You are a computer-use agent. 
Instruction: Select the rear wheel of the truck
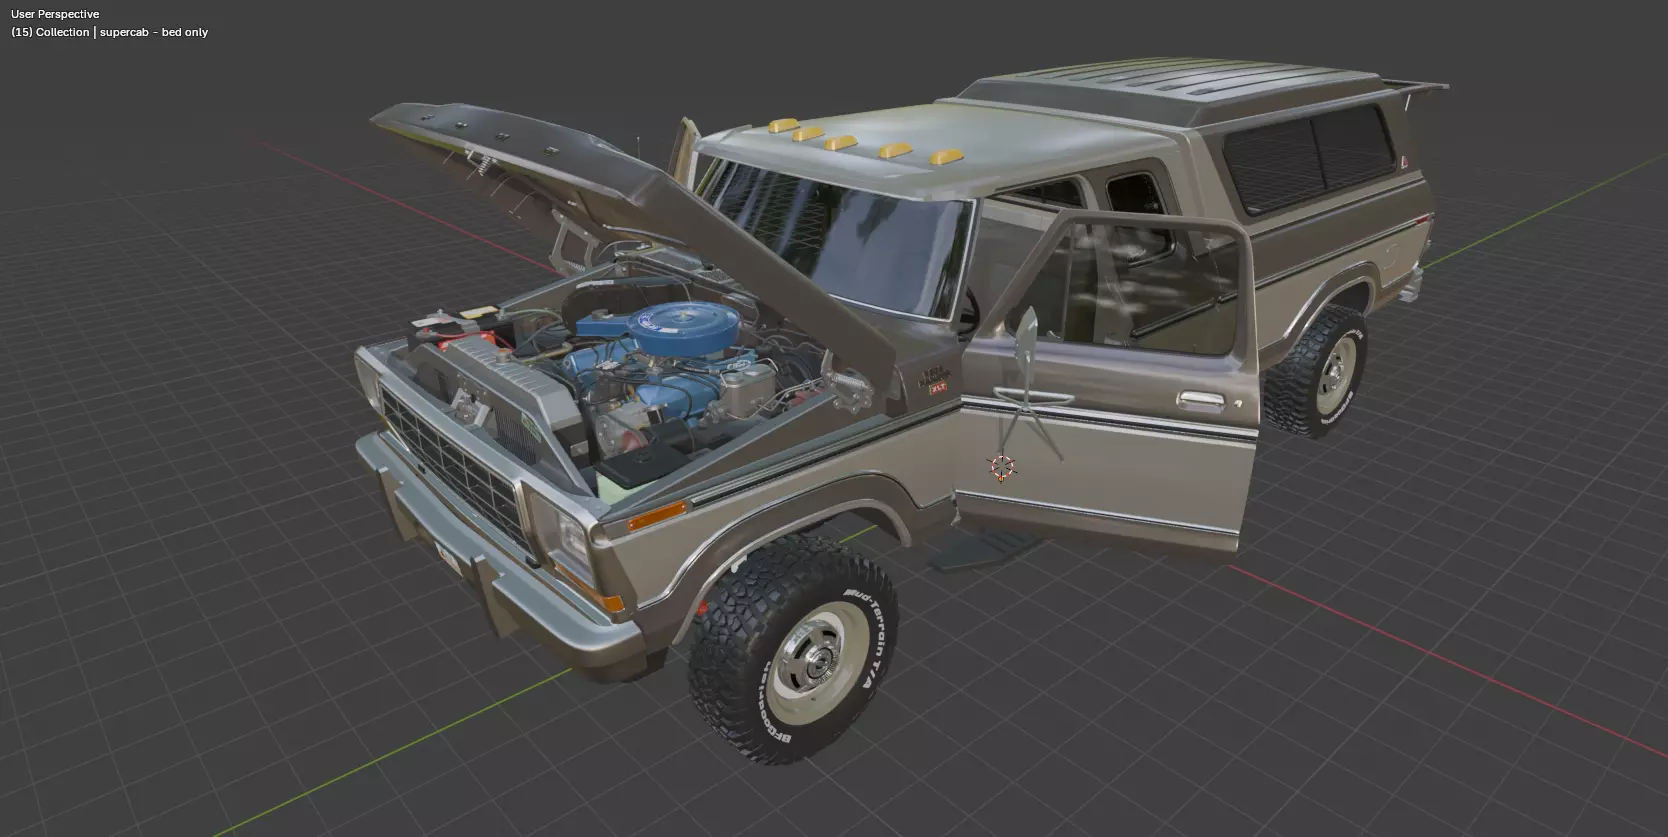point(1318,372)
